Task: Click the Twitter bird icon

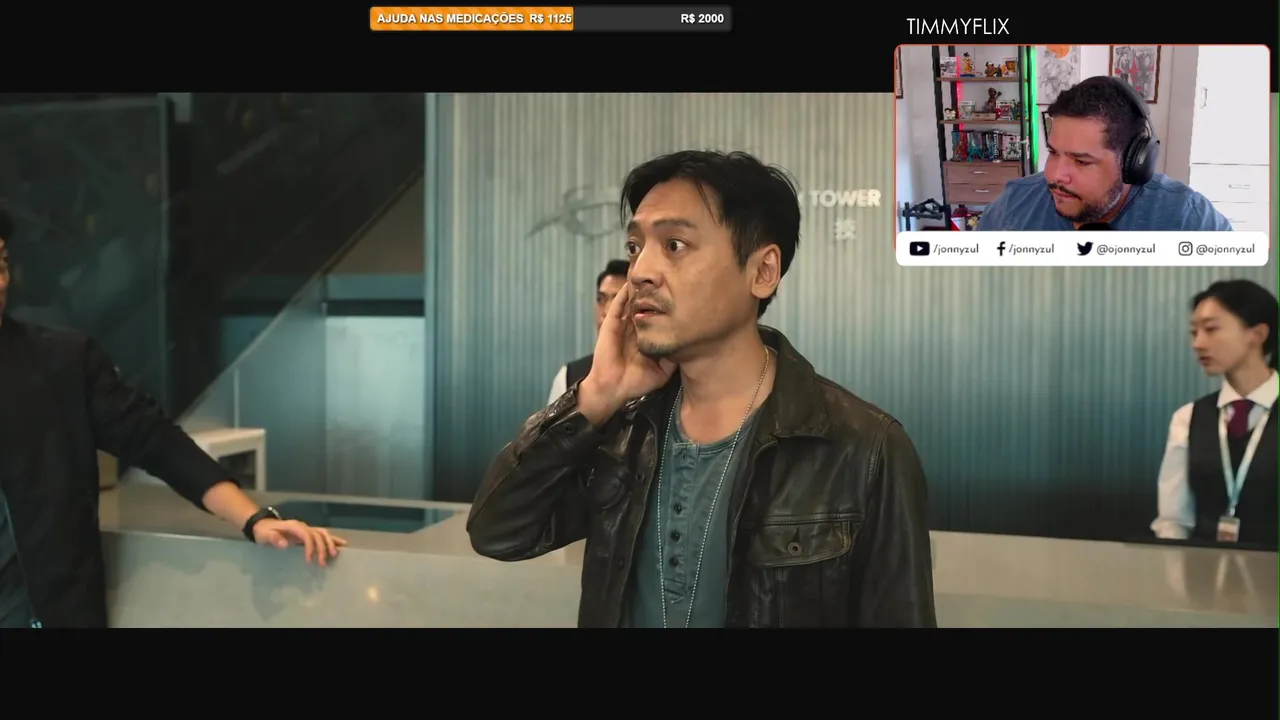Action: click(x=1084, y=249)
